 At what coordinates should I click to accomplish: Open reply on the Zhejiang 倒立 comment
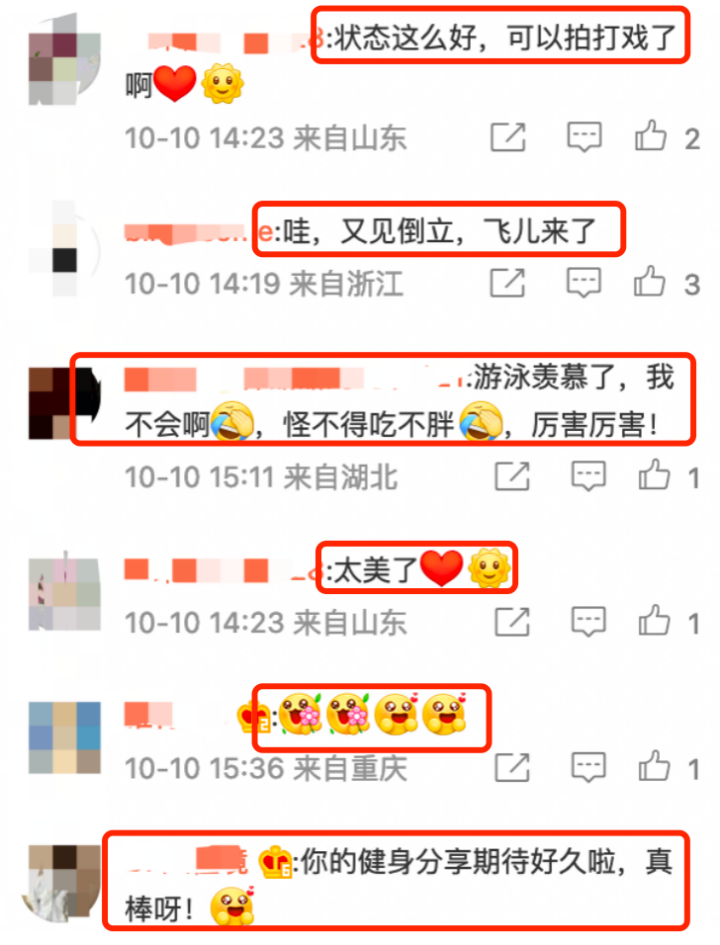point(584,282)
